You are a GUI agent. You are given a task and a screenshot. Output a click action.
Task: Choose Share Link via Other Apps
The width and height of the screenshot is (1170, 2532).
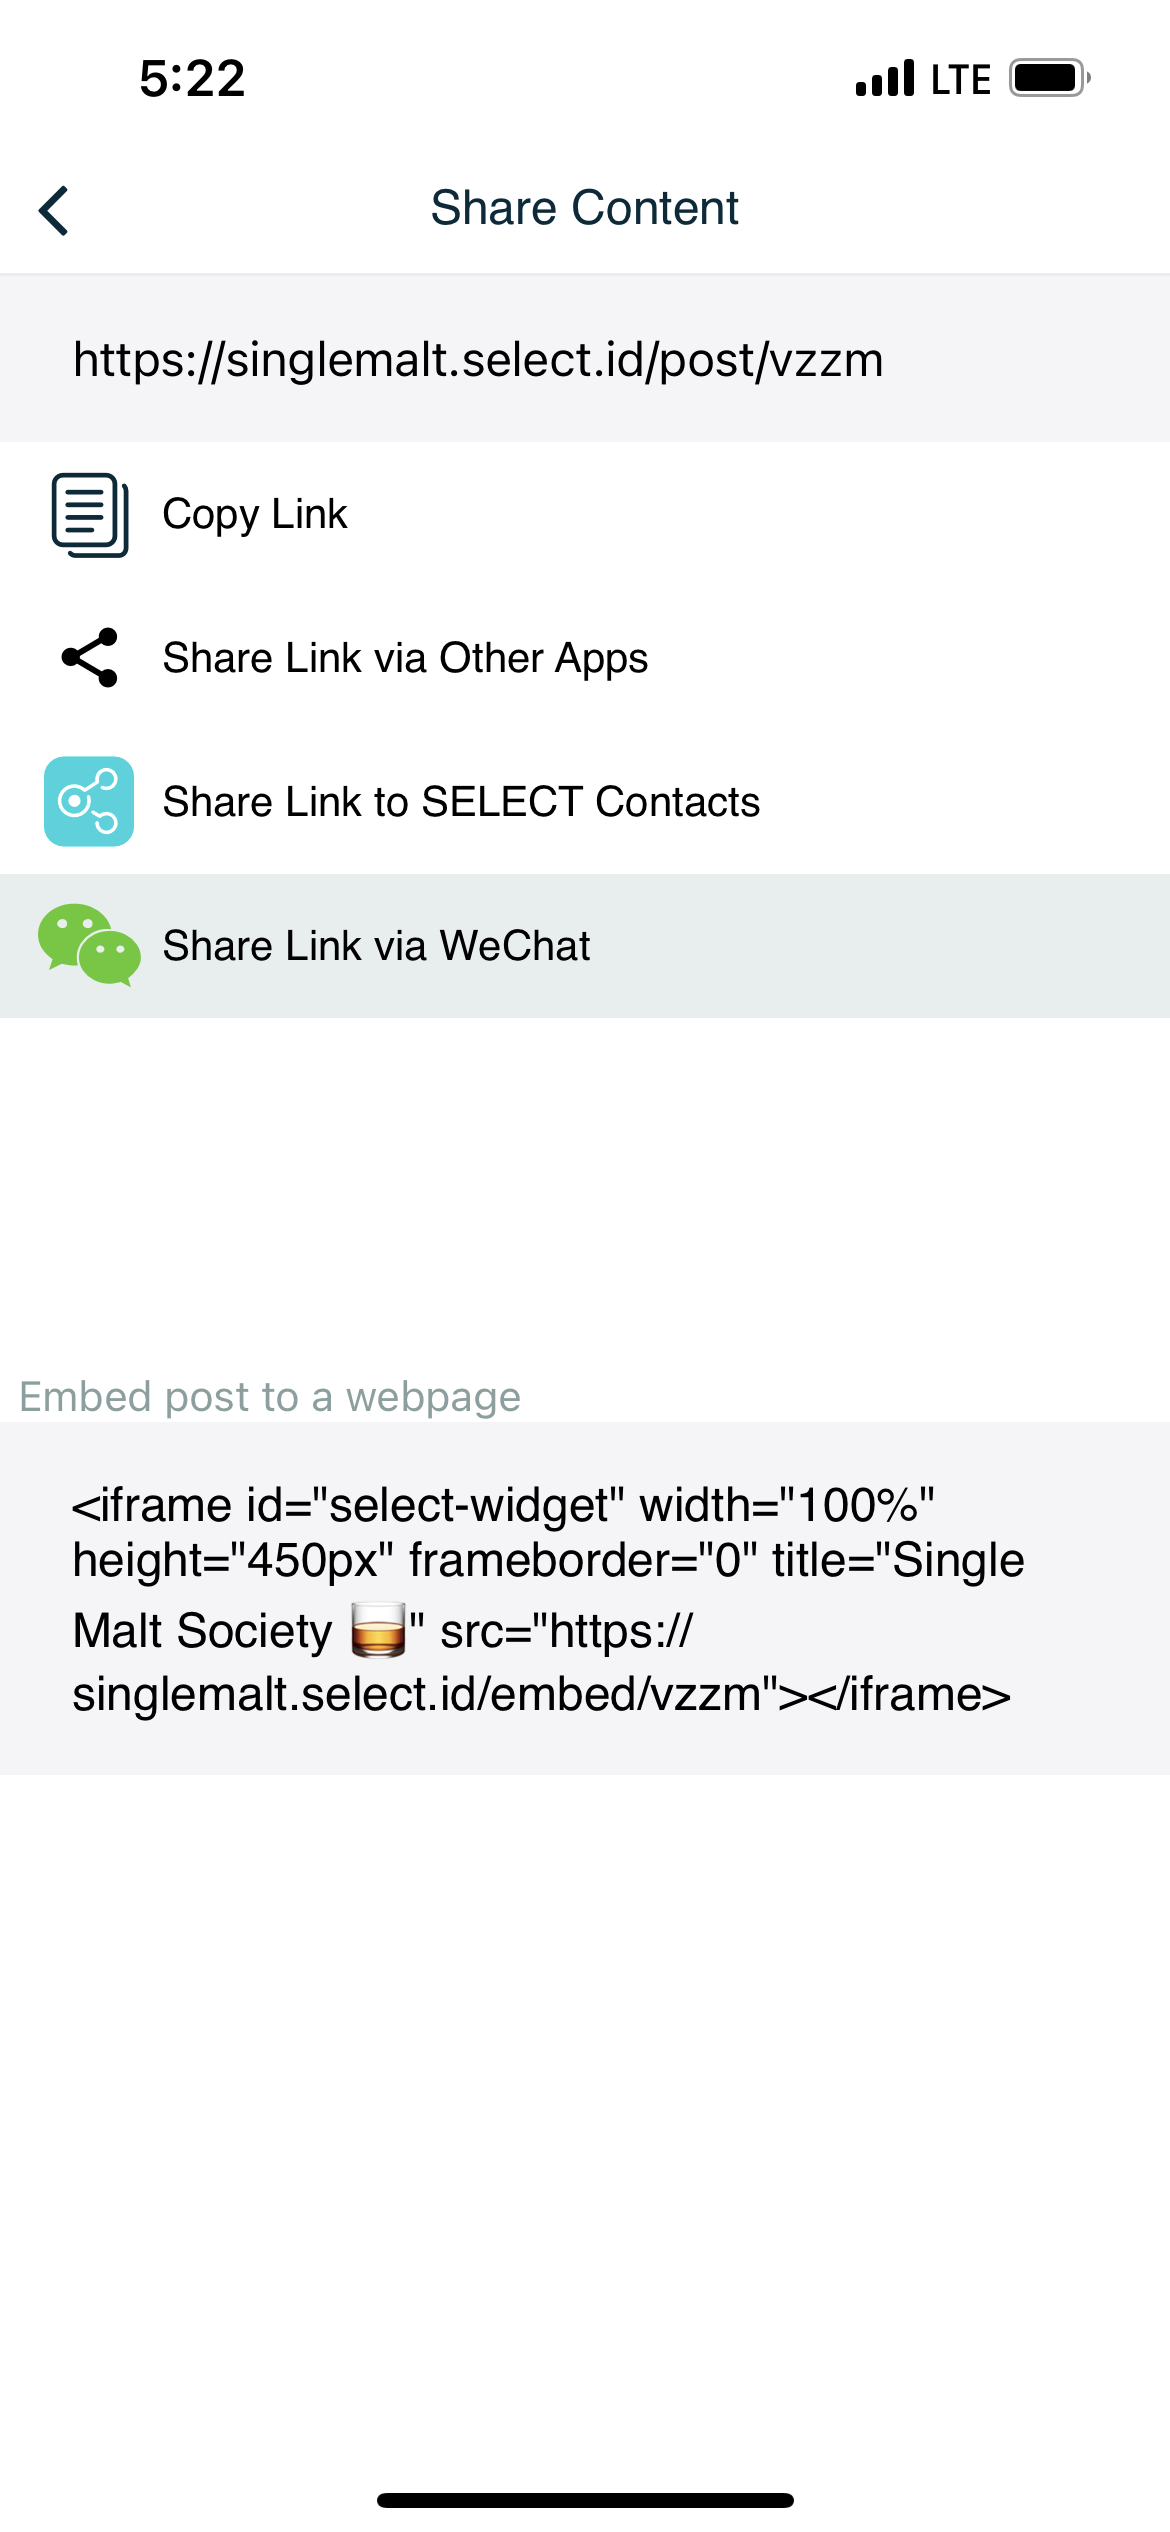click(405, 658)
